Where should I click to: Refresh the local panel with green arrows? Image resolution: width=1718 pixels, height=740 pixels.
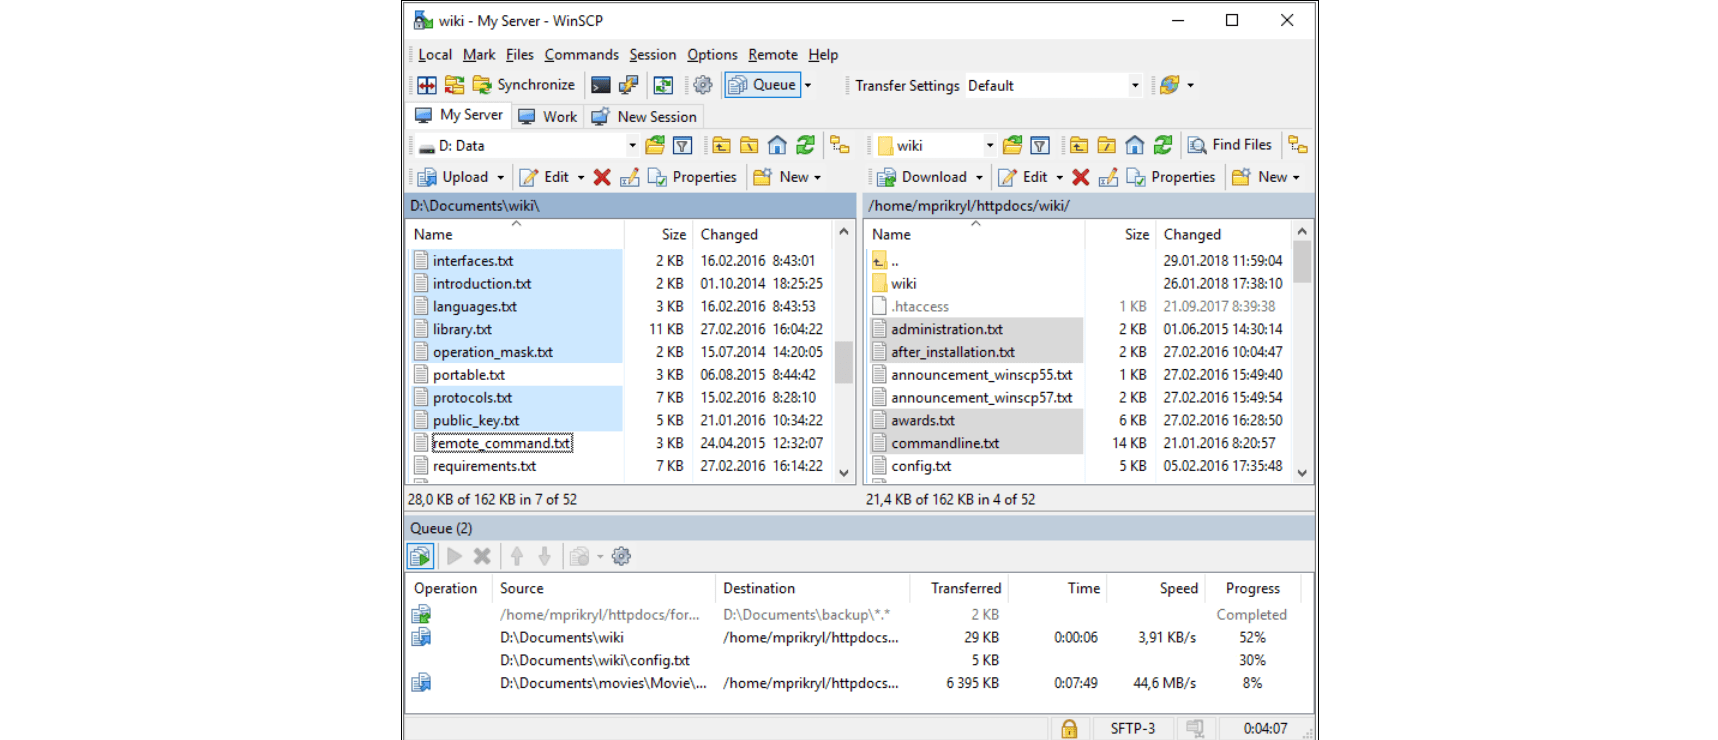805,146
